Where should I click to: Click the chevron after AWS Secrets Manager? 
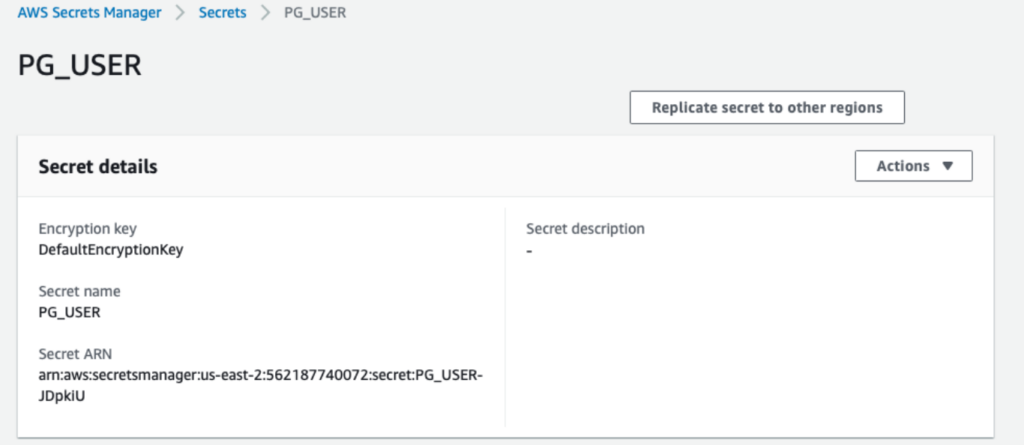[180, 13]
